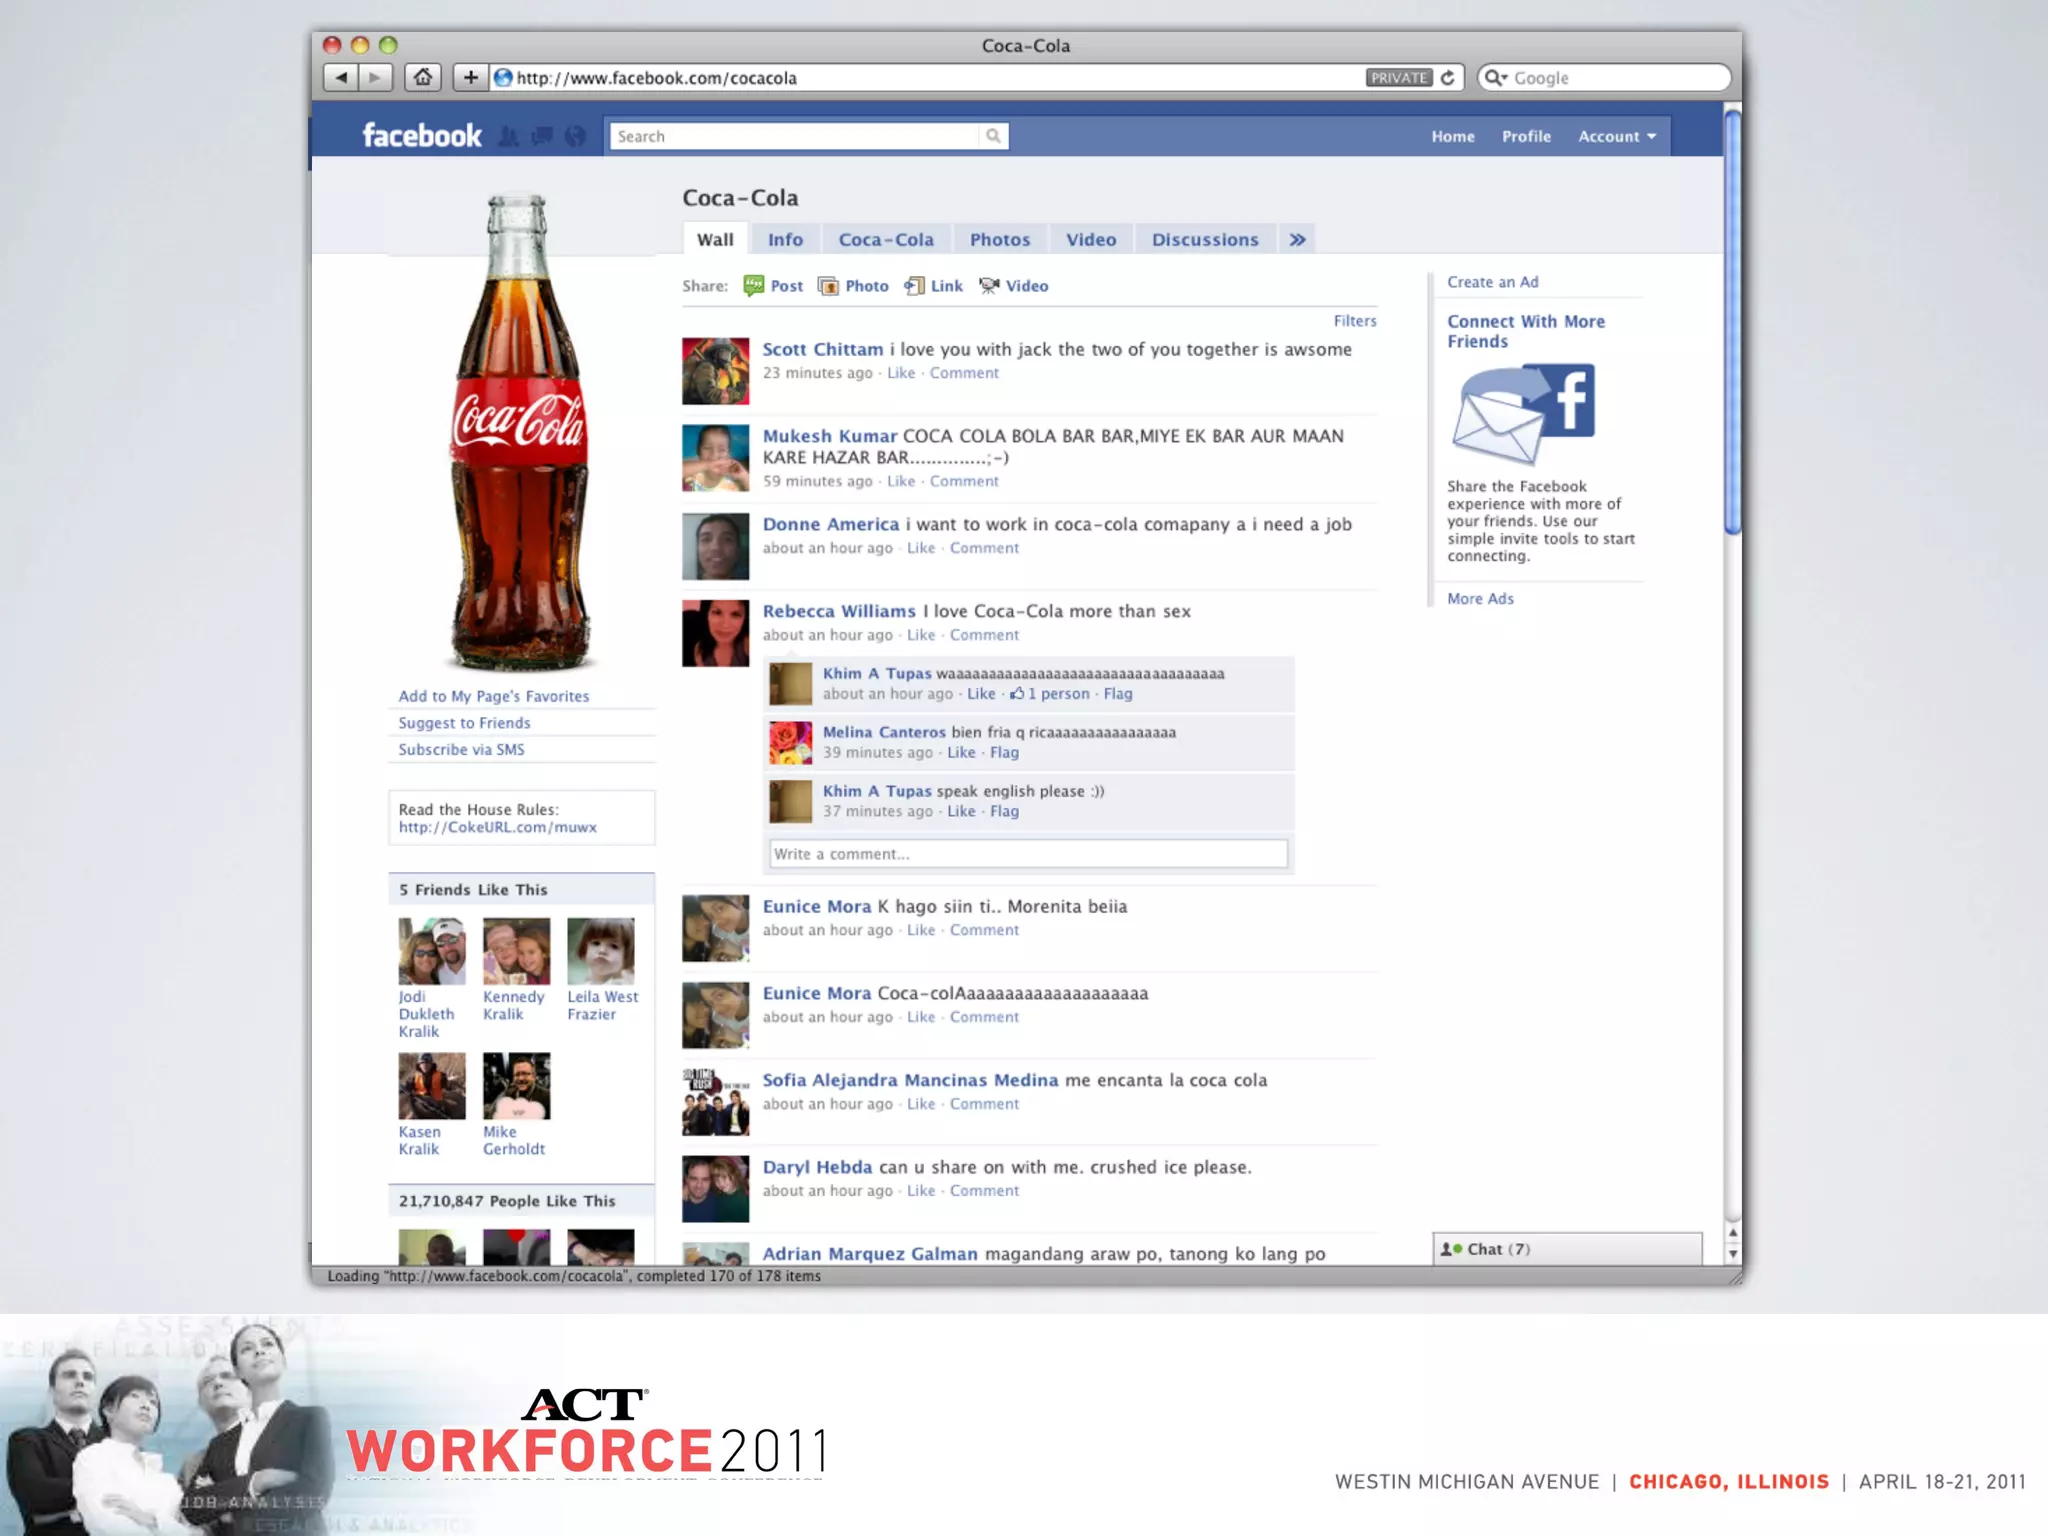Open Jodi Dukleth Kralik's friend thumbnail
Viewport: 2048px width, 1536px height.
click(x=432, y=951)
